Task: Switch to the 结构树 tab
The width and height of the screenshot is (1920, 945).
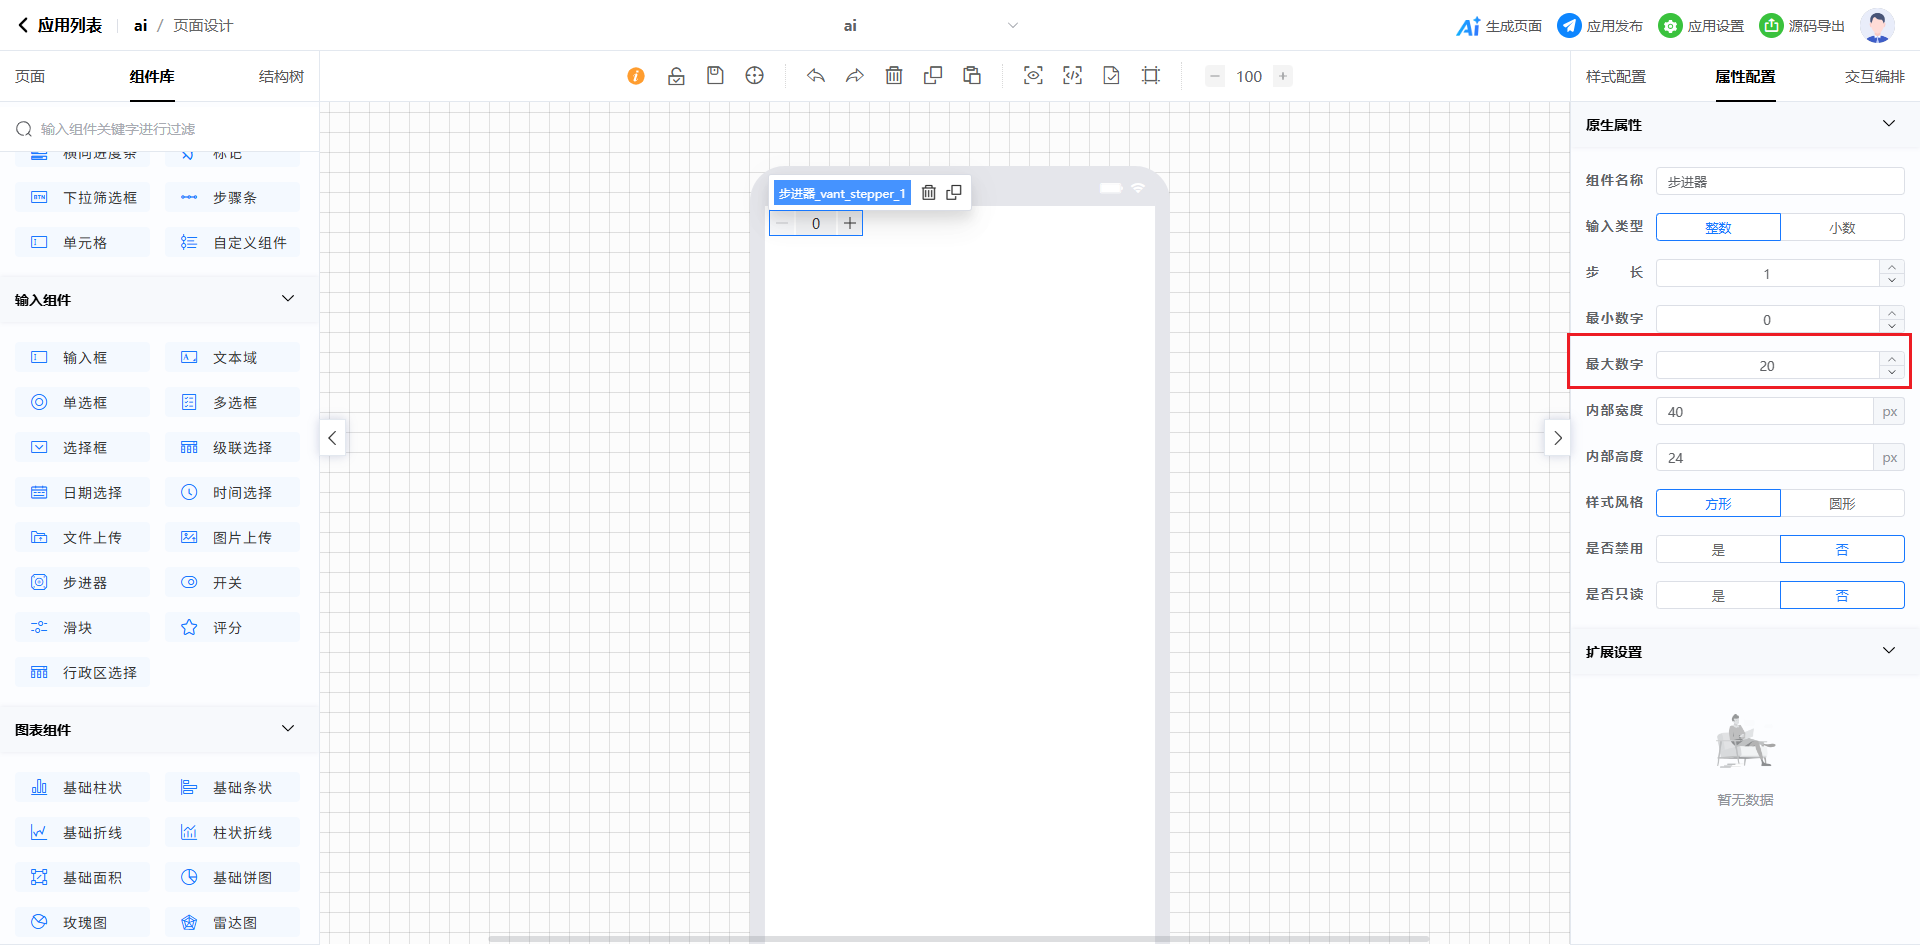Action: pyautogui.click(x=281, y=77)
